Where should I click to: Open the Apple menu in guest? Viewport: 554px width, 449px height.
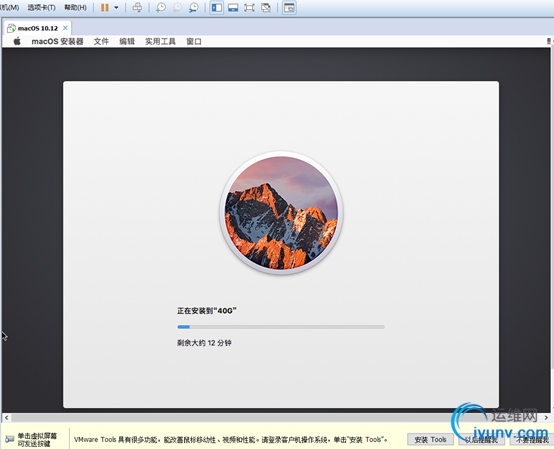(x=17, y=41)
